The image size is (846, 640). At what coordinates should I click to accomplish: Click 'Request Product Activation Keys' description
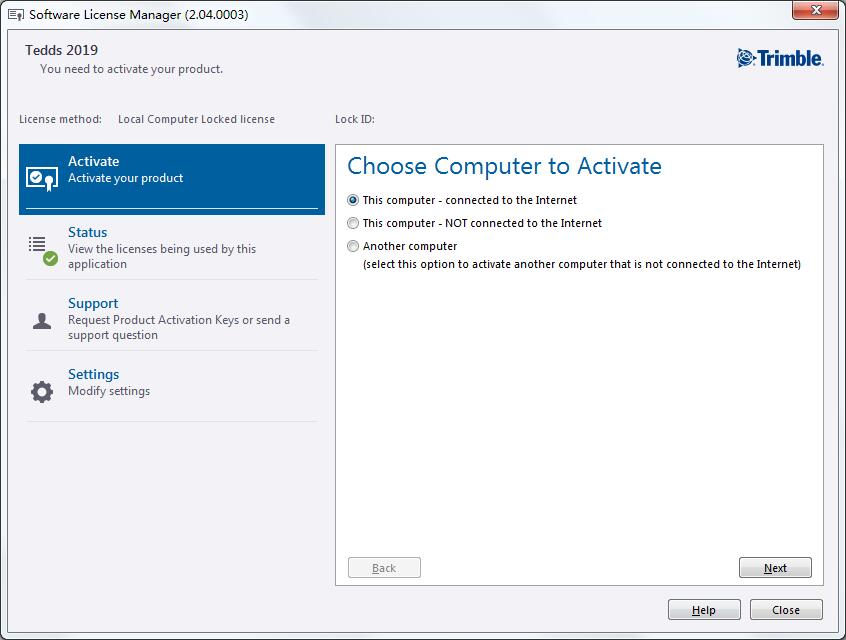click(179, 328)
